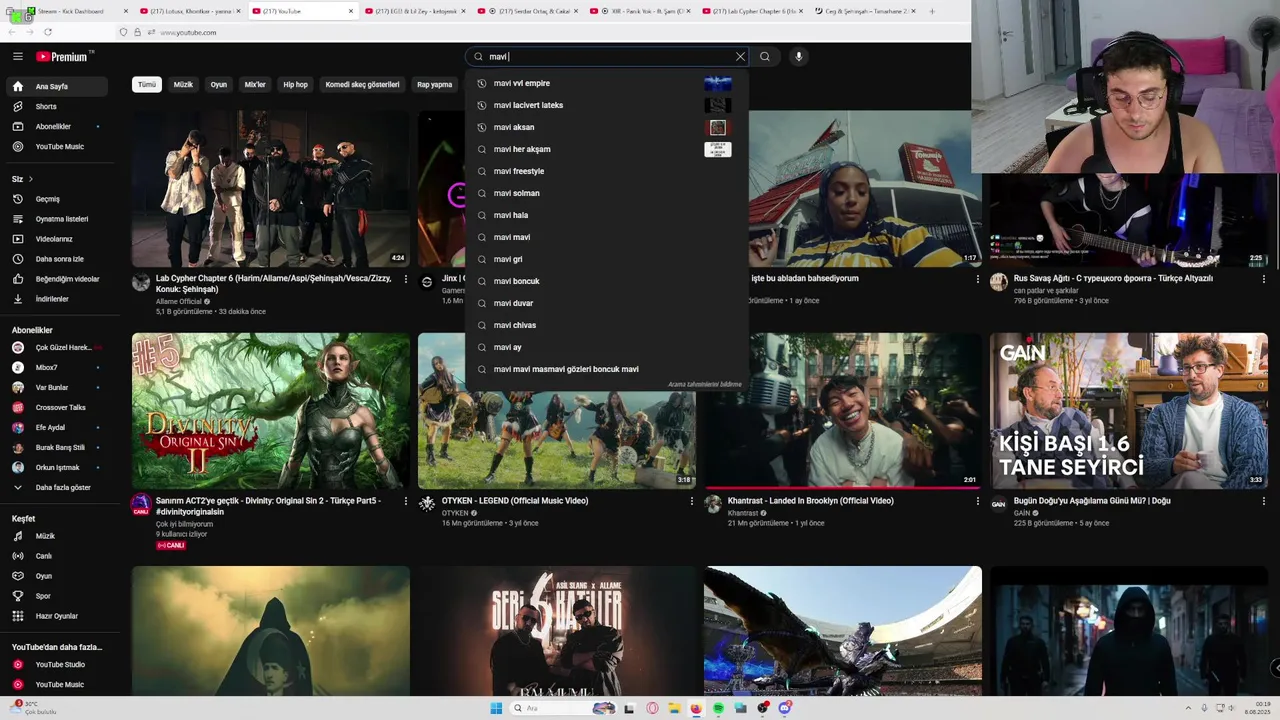
Task: Pick the mavi hala suggestion
Action: [x=606, y=215]
